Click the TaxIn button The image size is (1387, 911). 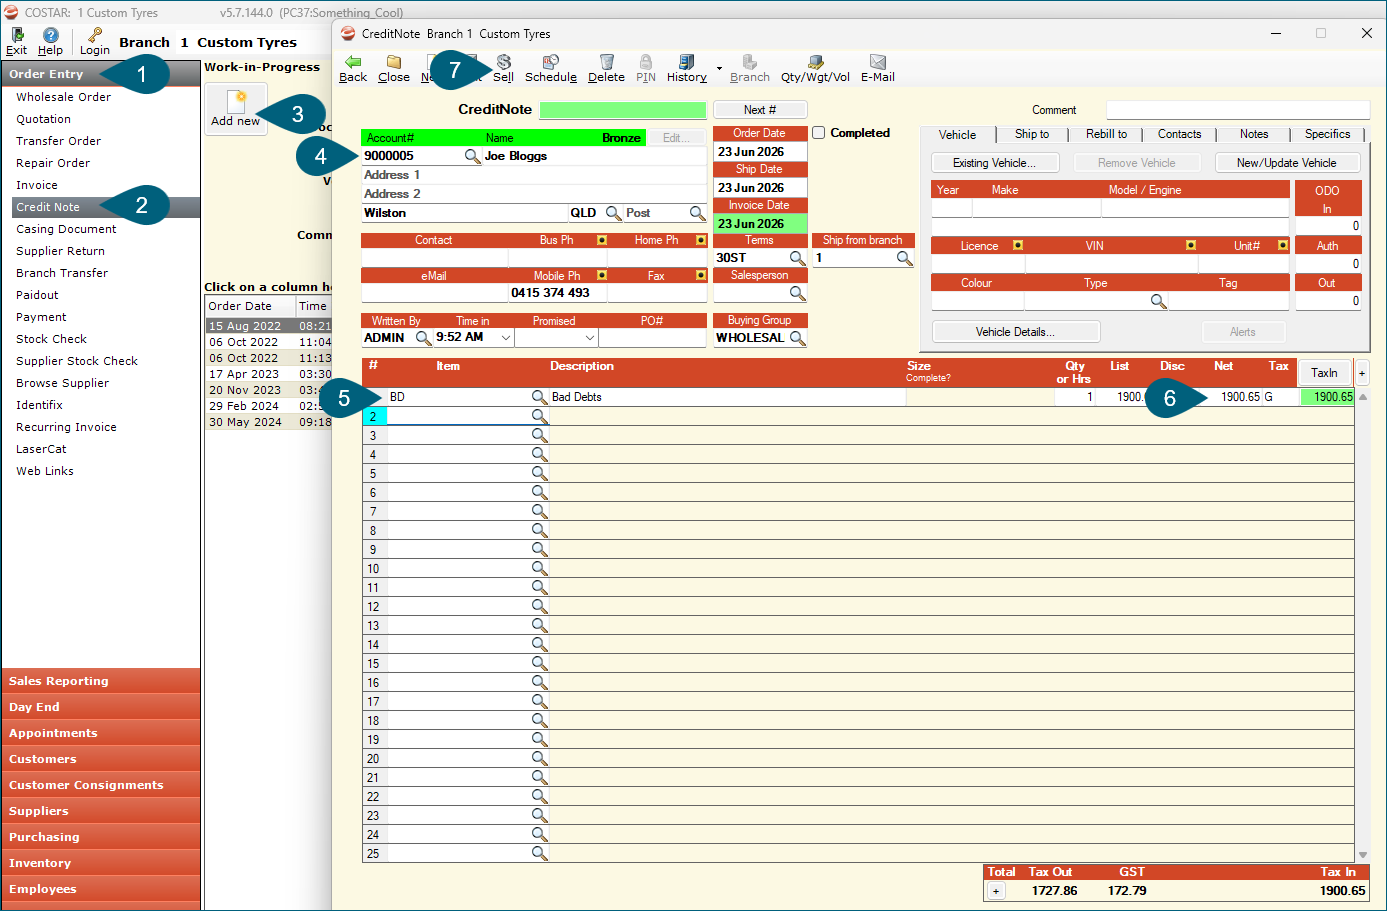tap(1324, 373)
